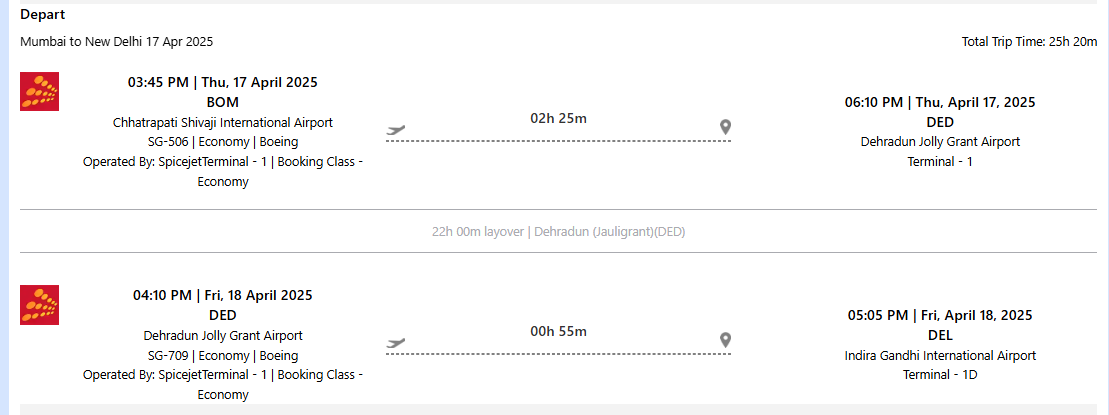Click SpiceJet logo for flight SG-709
This screenshot has height=415, width=1109.
point(39,305)
